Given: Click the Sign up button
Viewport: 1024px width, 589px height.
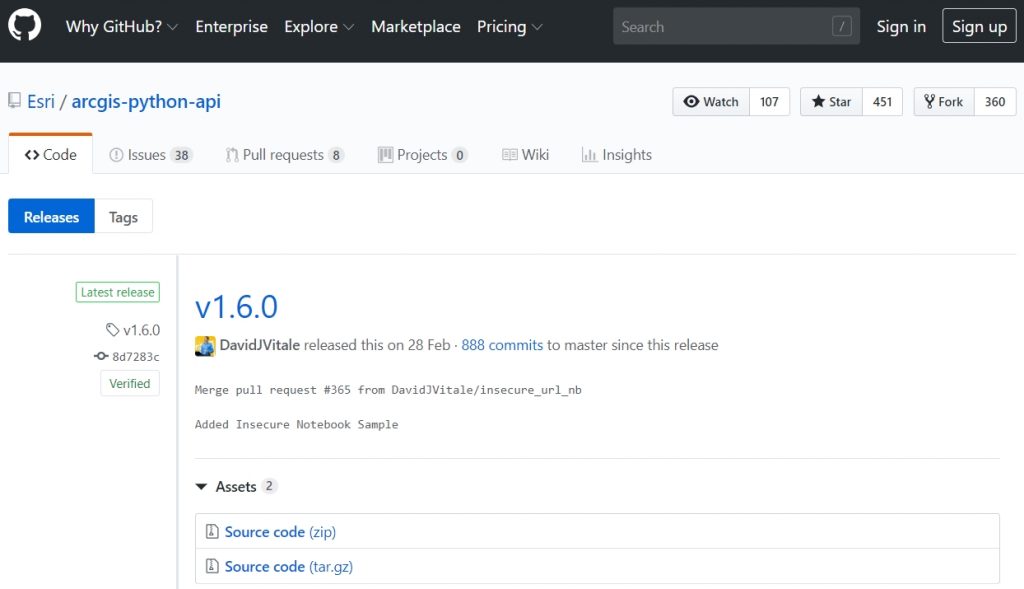Looking at the screenshot, I should 978,26.
